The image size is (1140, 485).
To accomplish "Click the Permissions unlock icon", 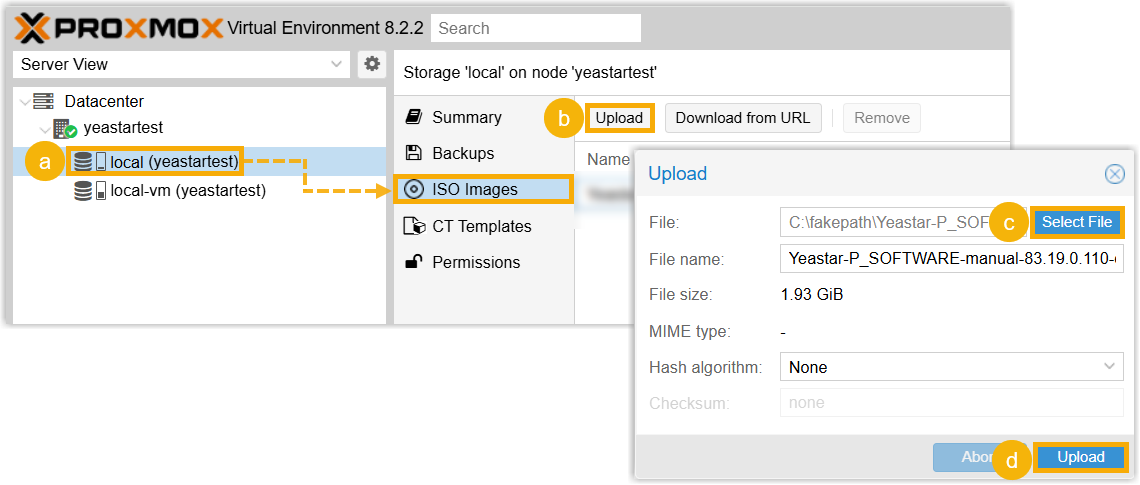I will click(413, 262).
